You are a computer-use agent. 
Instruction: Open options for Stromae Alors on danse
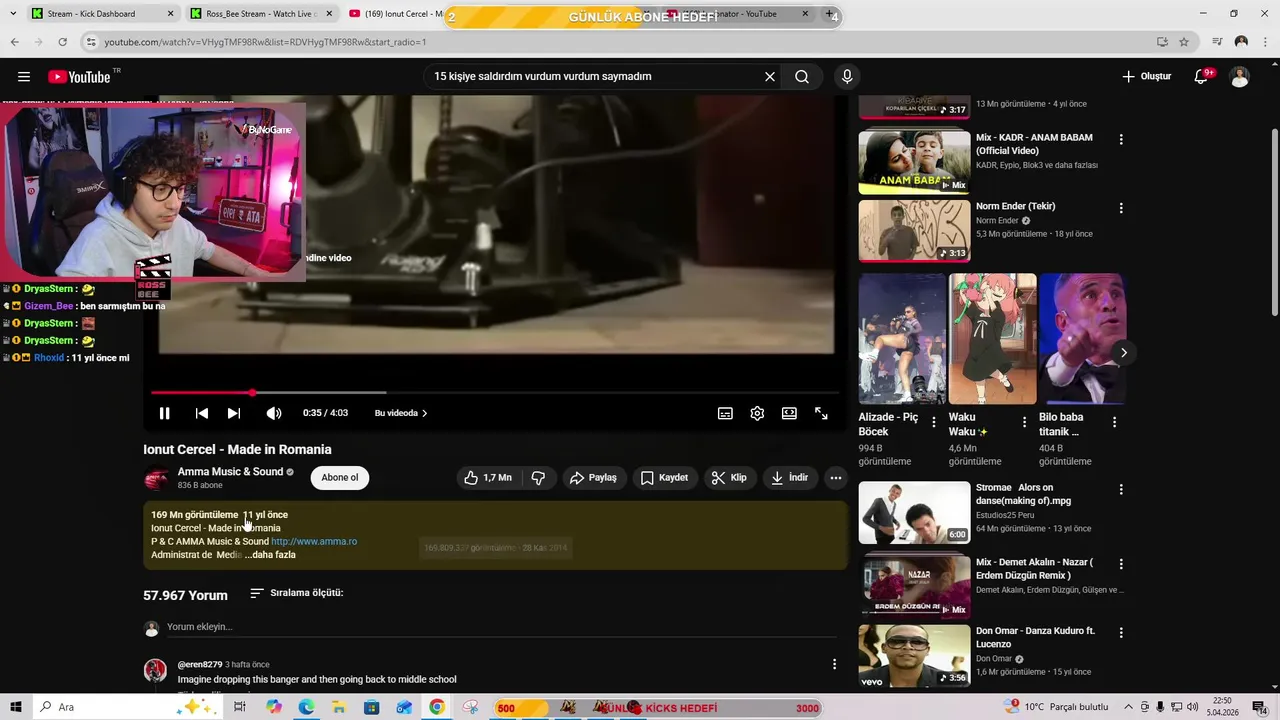click(x=1121, y=490)
